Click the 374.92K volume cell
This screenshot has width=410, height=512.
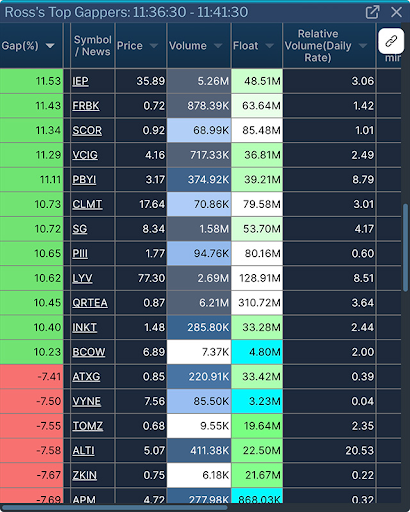tap(199, 180)
